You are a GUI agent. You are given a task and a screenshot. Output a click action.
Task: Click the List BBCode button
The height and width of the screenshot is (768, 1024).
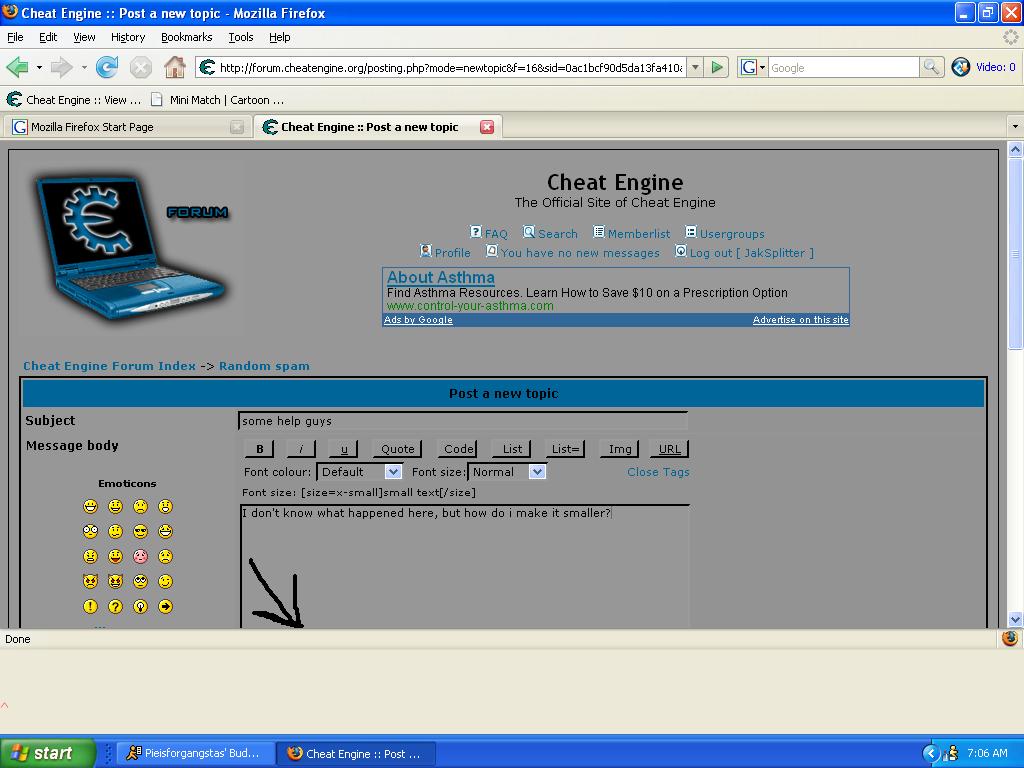511,449
